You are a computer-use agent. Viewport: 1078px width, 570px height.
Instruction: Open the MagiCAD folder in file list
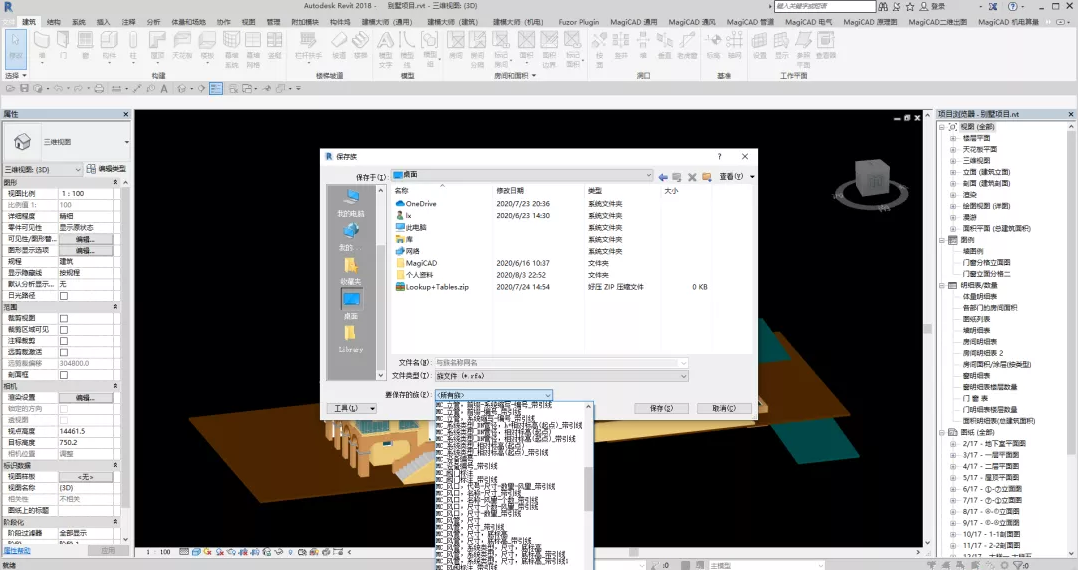tap(420, 263)
